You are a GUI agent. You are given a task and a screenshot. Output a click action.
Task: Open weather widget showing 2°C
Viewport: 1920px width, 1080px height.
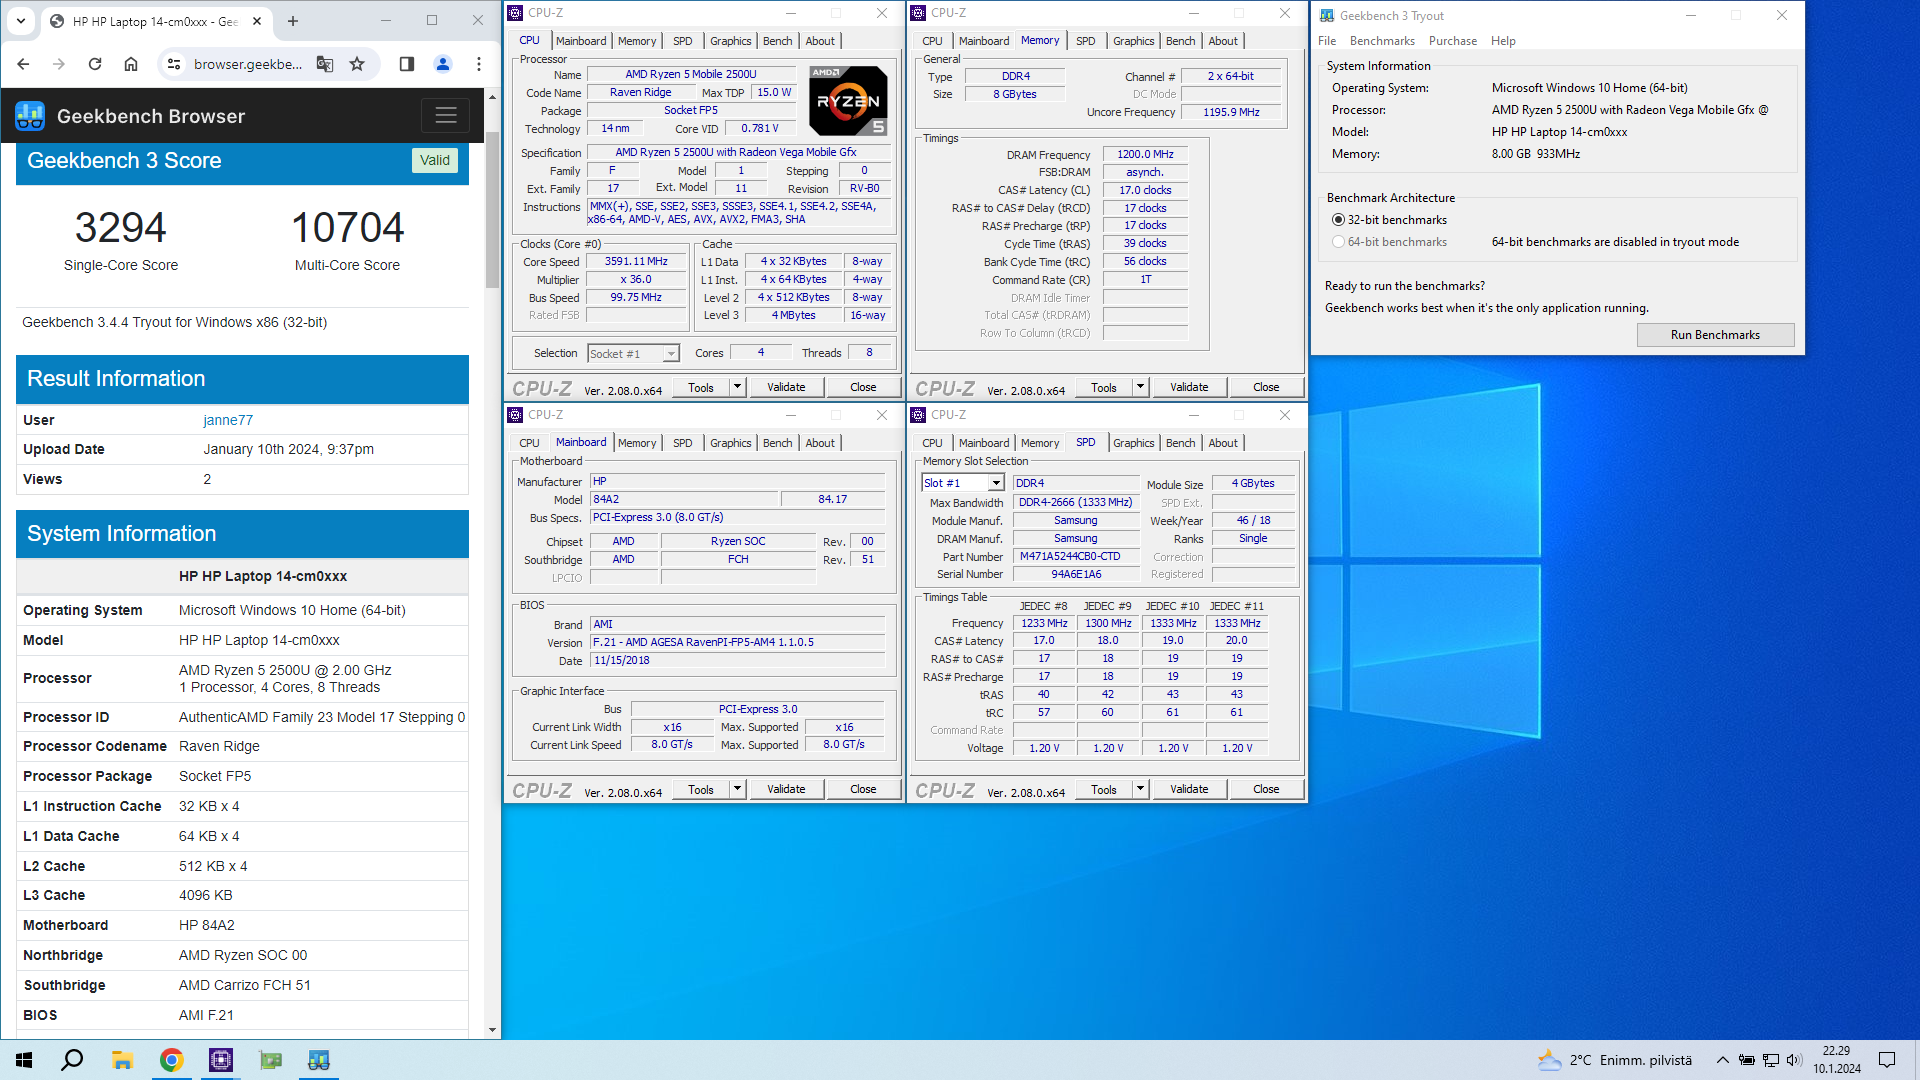[x=1614, y=1060]
